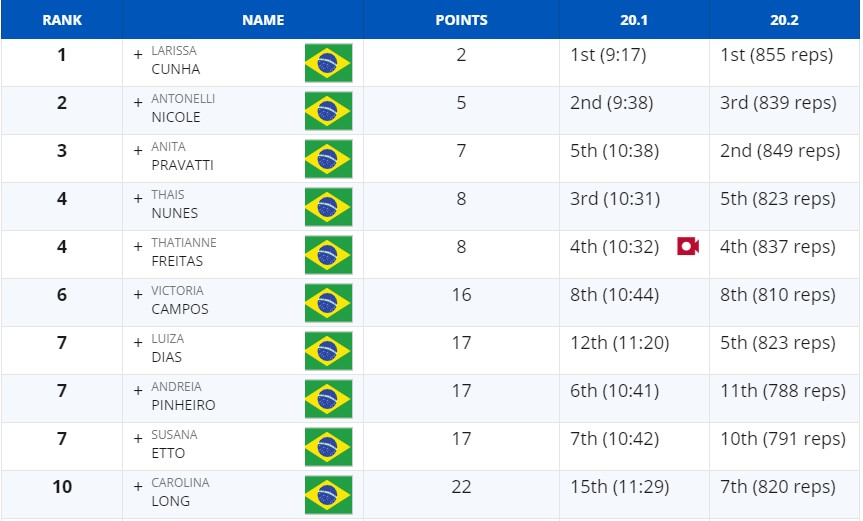Open Carolina Long athlete name link
The width and height of the screenshot is (863, 521).
point(181,492)
